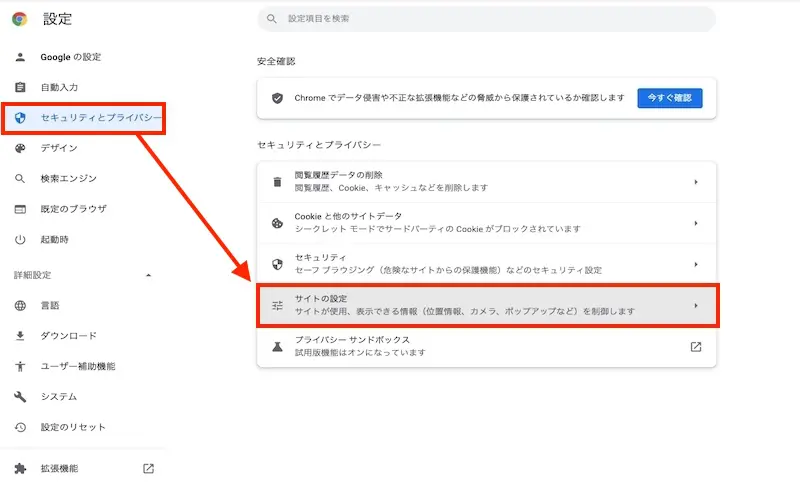Viewport: 800px width, 487px height.
Task: Click the flask icon for プライバシー サンドボックス
Action: (277, 346)
